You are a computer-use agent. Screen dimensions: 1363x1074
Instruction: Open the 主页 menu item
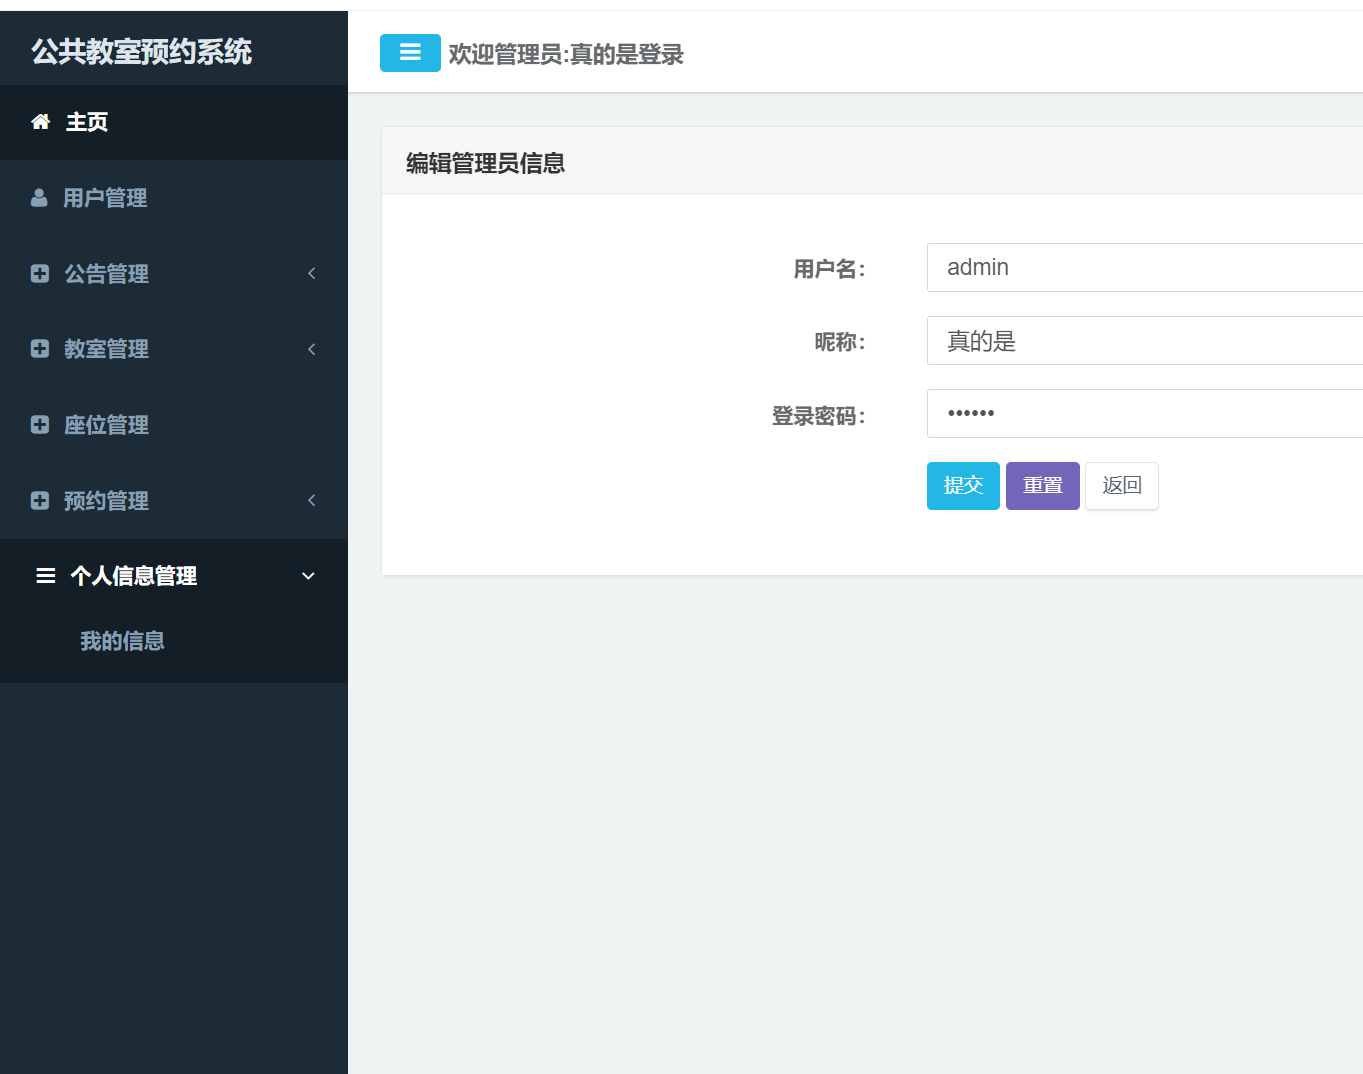tap(174, 122)
